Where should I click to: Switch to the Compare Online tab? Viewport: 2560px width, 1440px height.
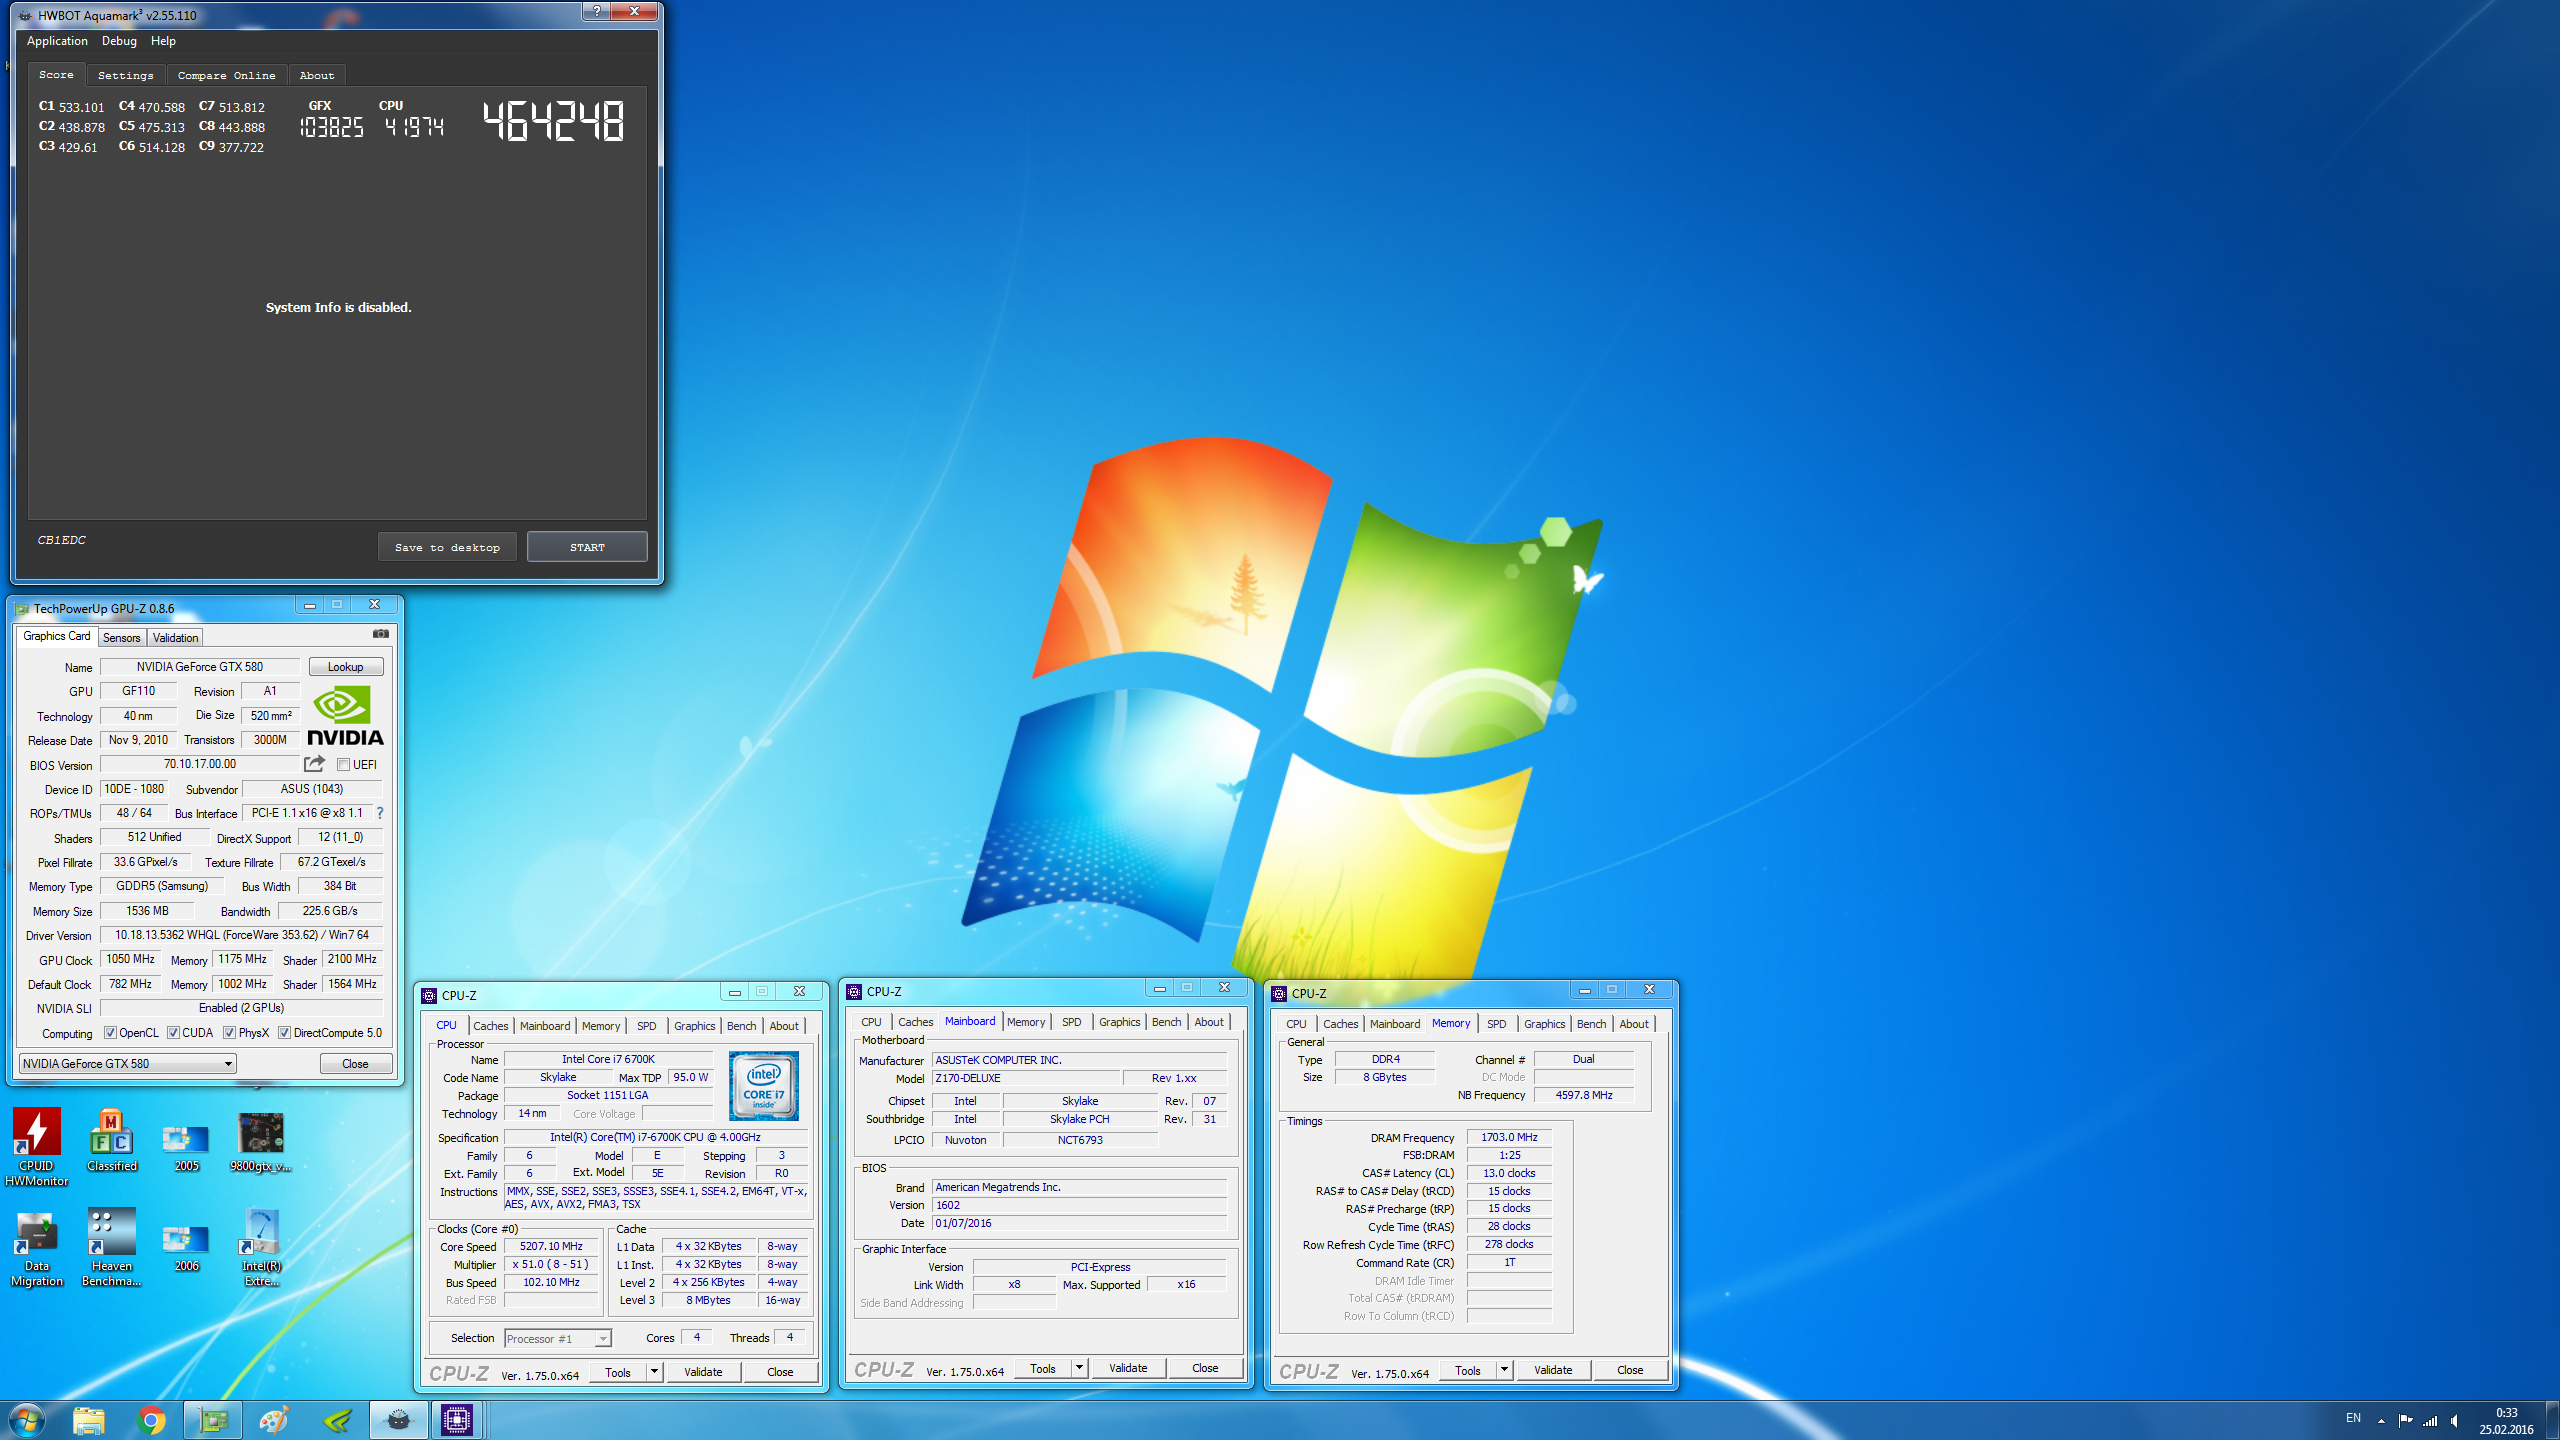click(x=226, y=75)
